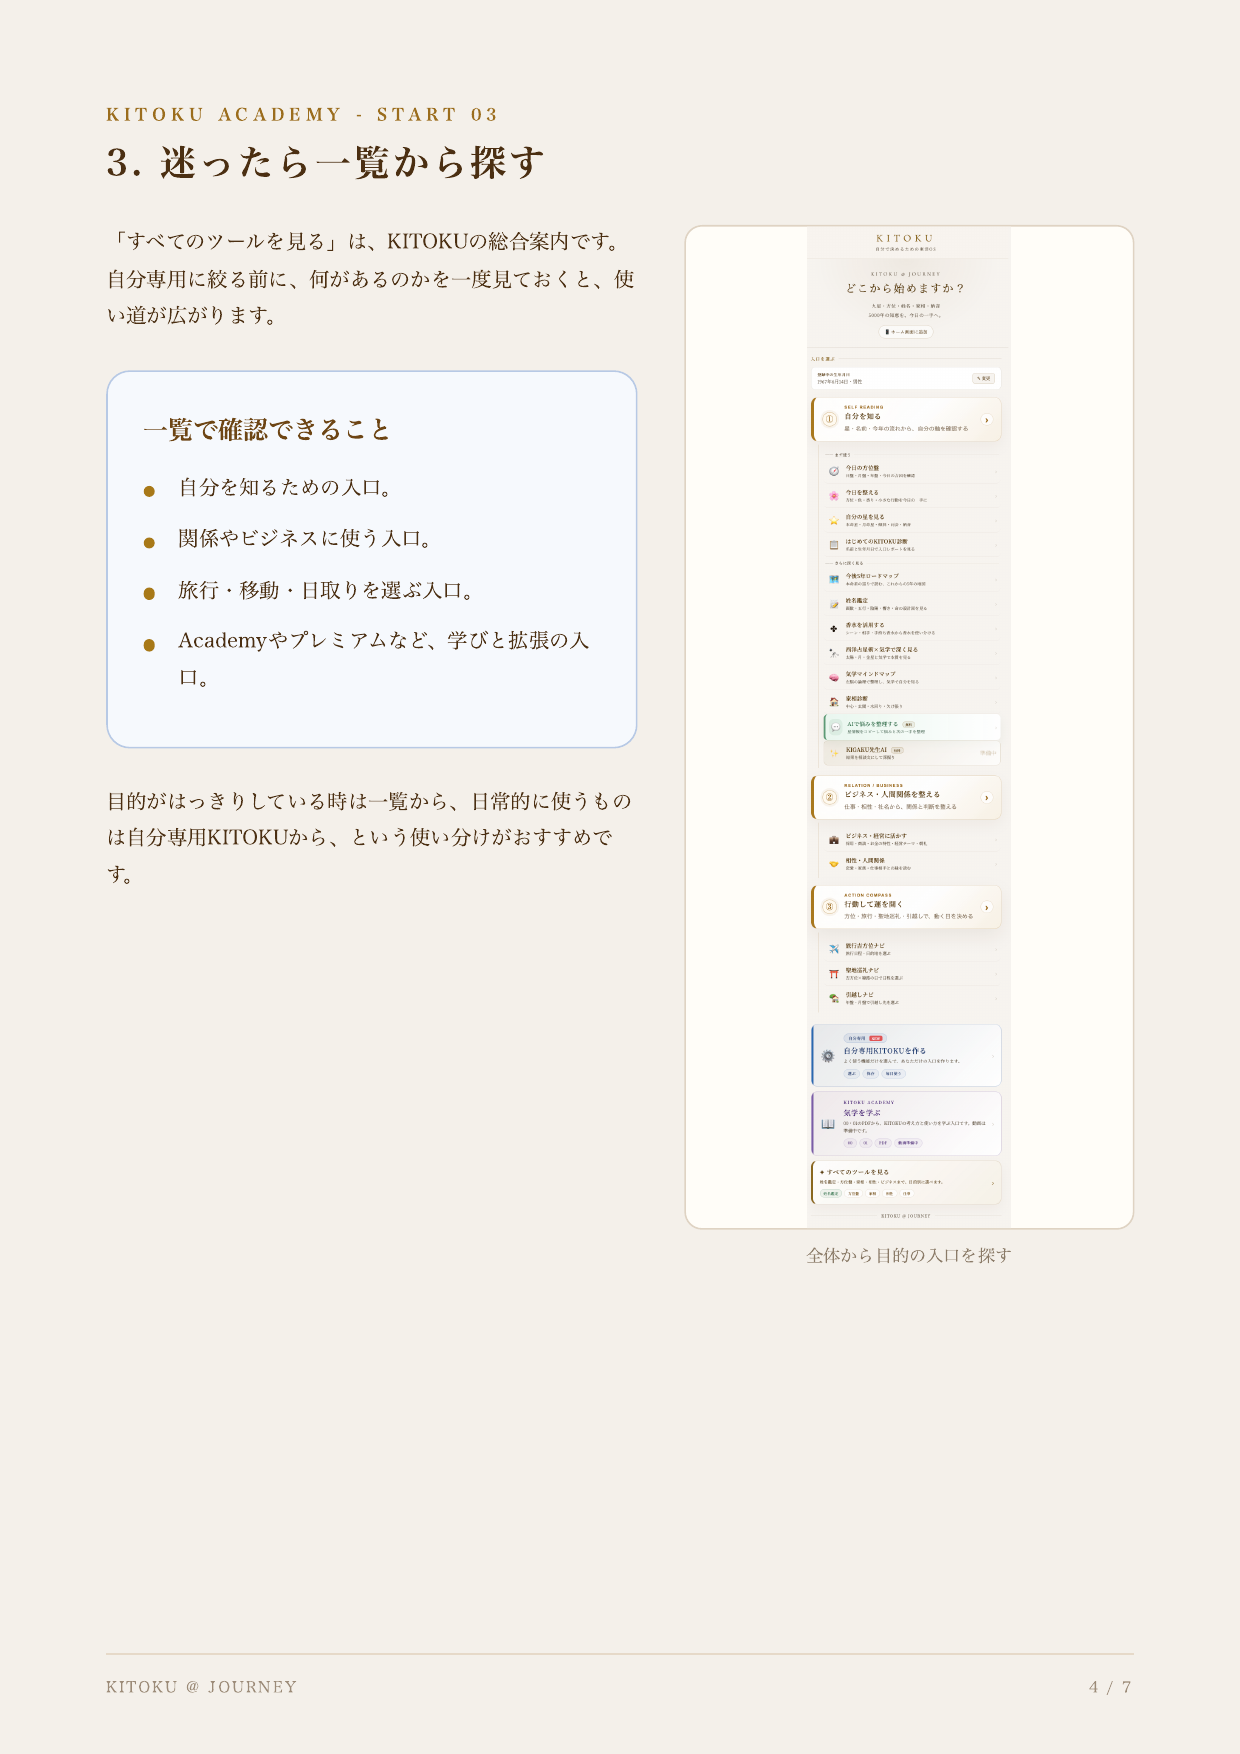Click the どこから始めますか？ heading in the screenshot
This screenshot has width=1240, height=1754.
(x=905, y=288)
